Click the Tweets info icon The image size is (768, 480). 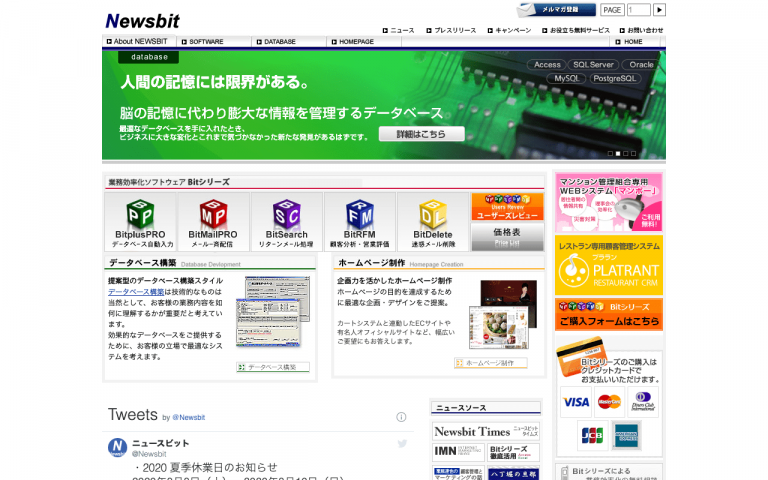tap(401, 417)
